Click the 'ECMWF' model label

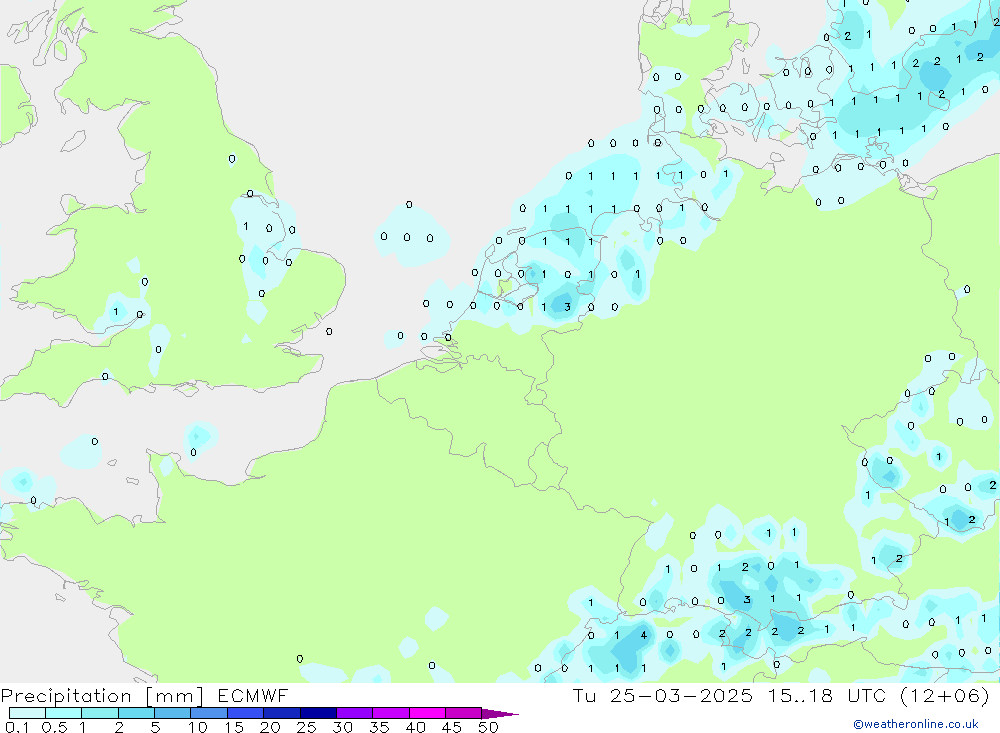click(x=253, y=695)
